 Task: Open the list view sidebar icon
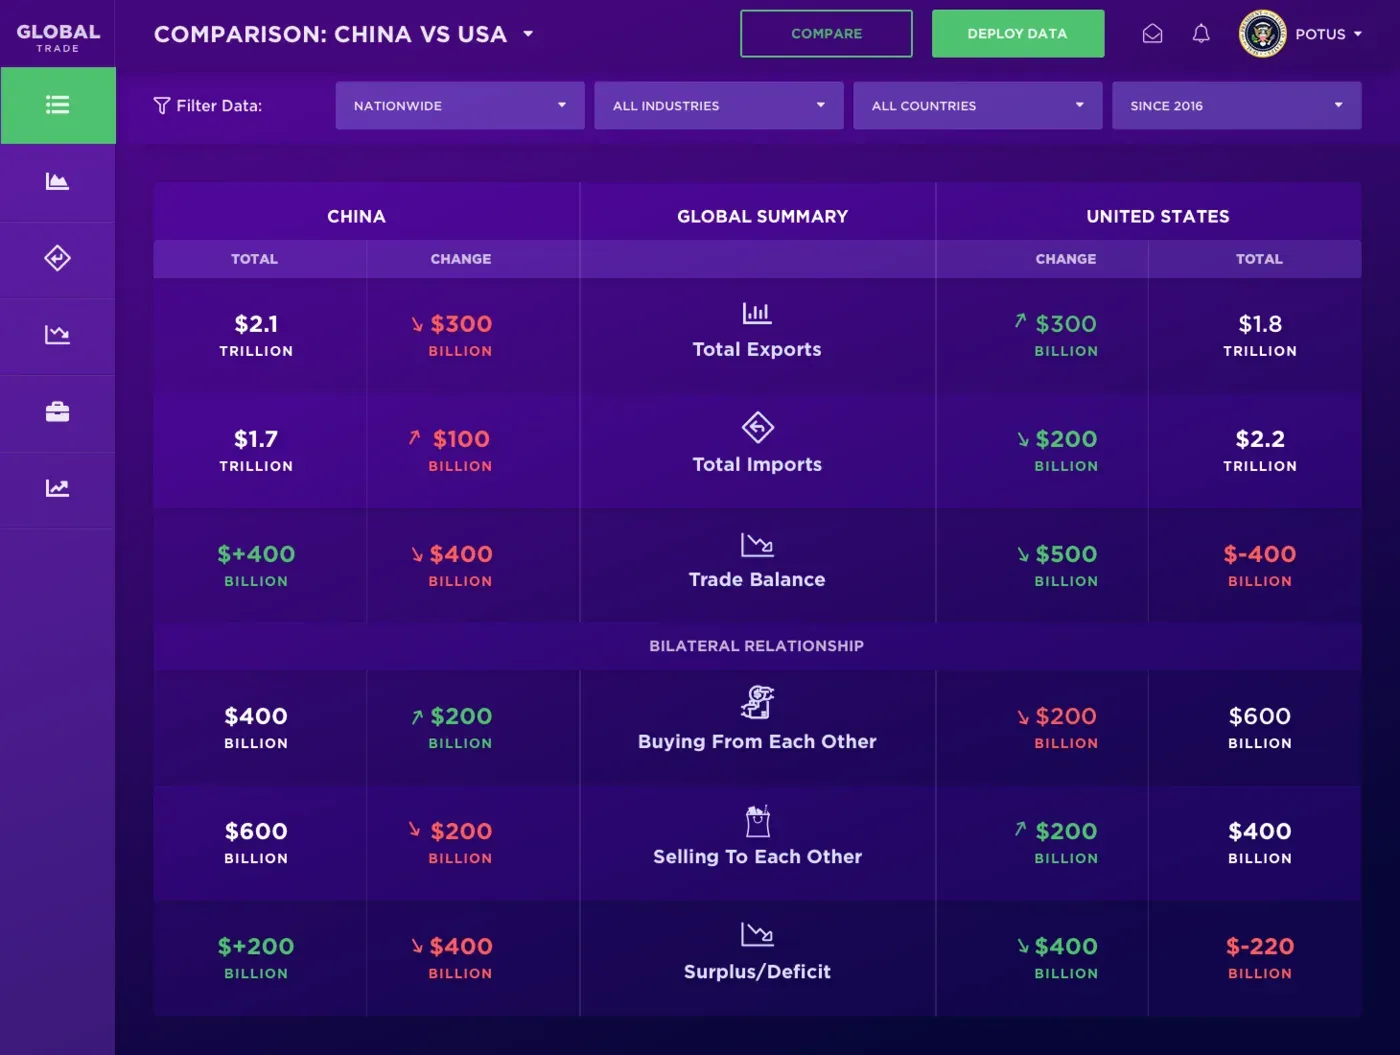[57, 105]
